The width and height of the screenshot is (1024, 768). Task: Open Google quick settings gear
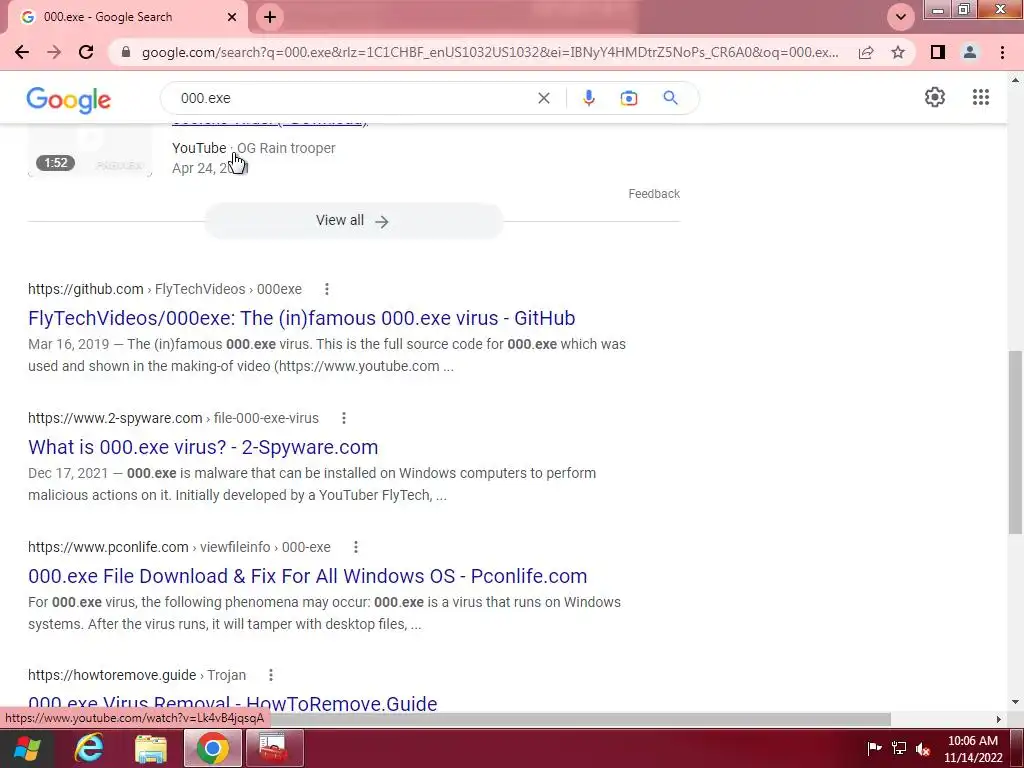935,97
